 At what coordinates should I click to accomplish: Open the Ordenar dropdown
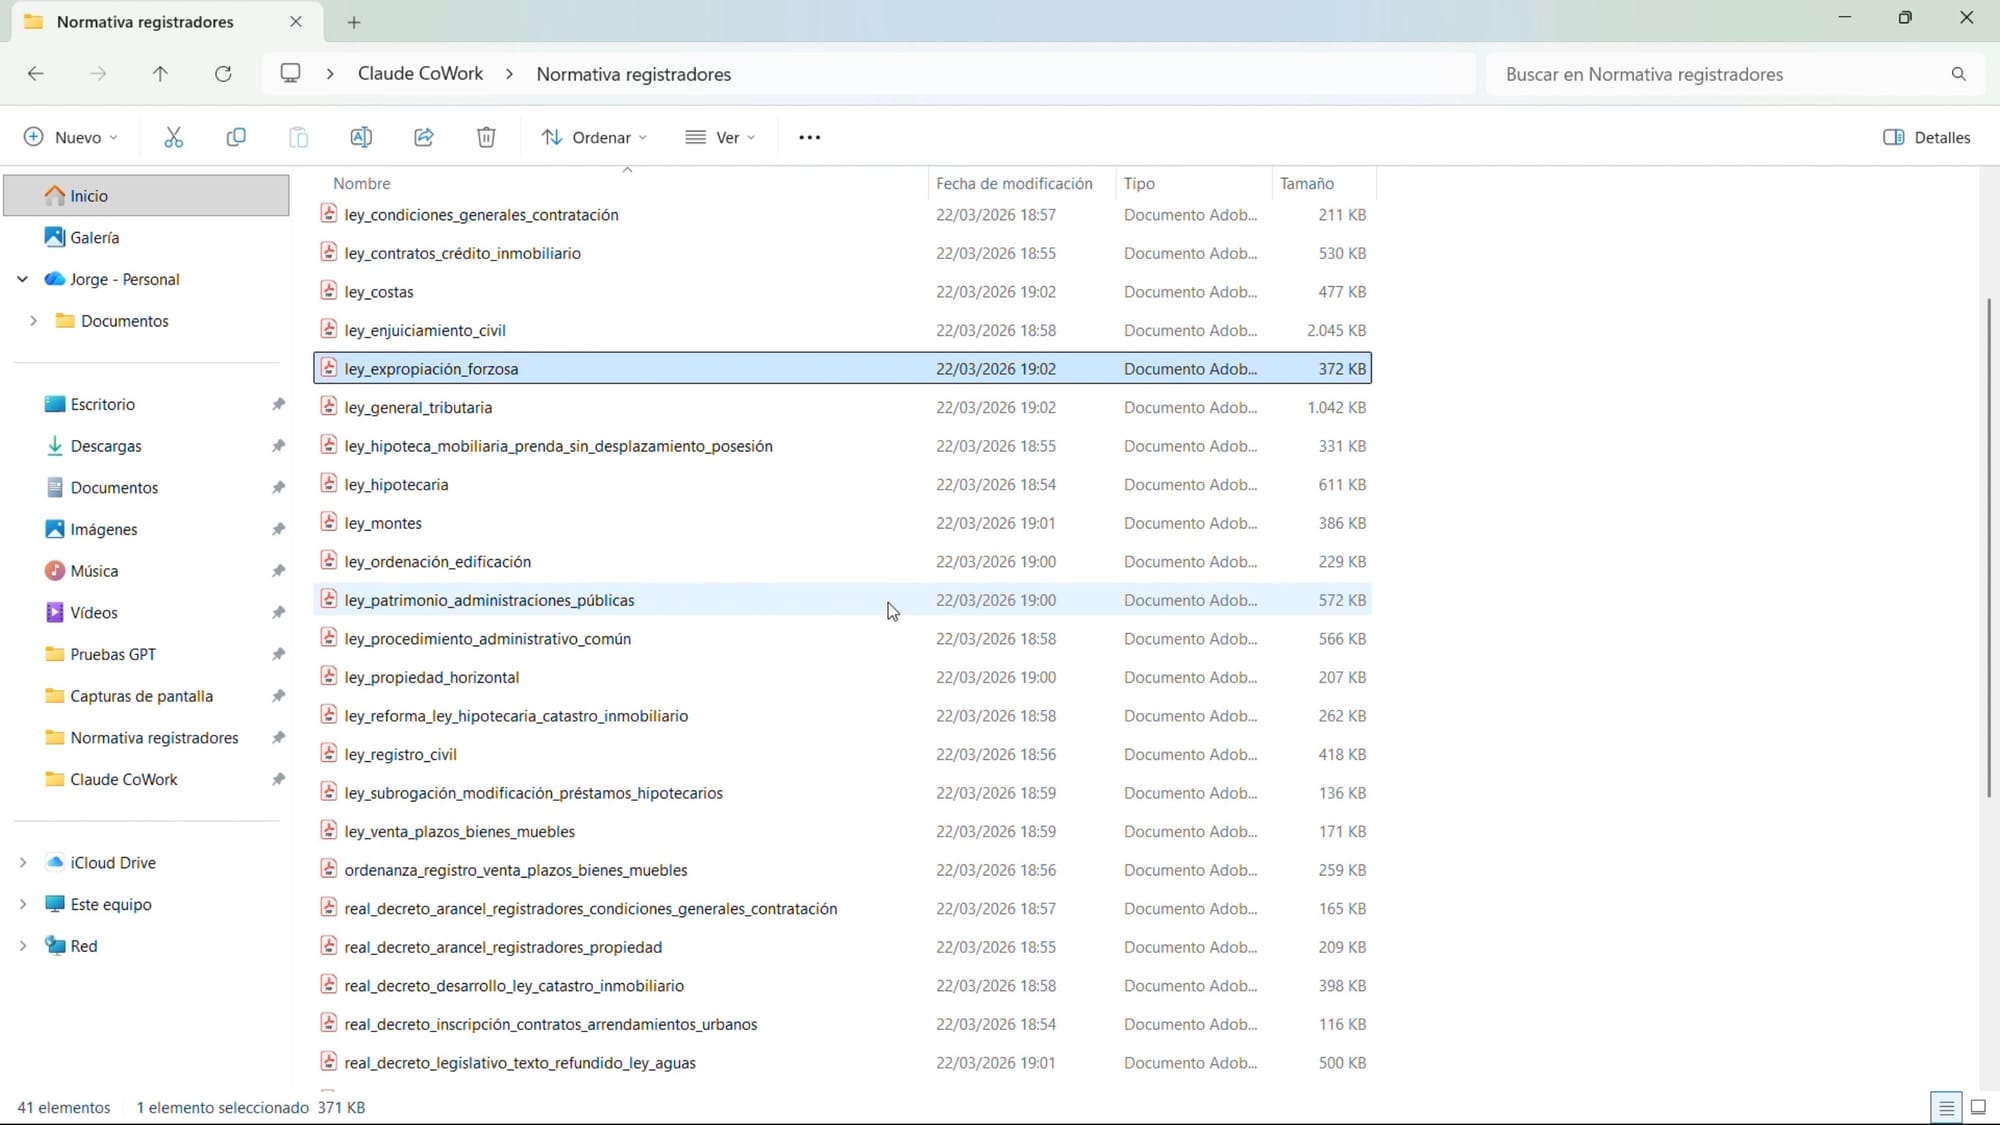click(594, 137)
